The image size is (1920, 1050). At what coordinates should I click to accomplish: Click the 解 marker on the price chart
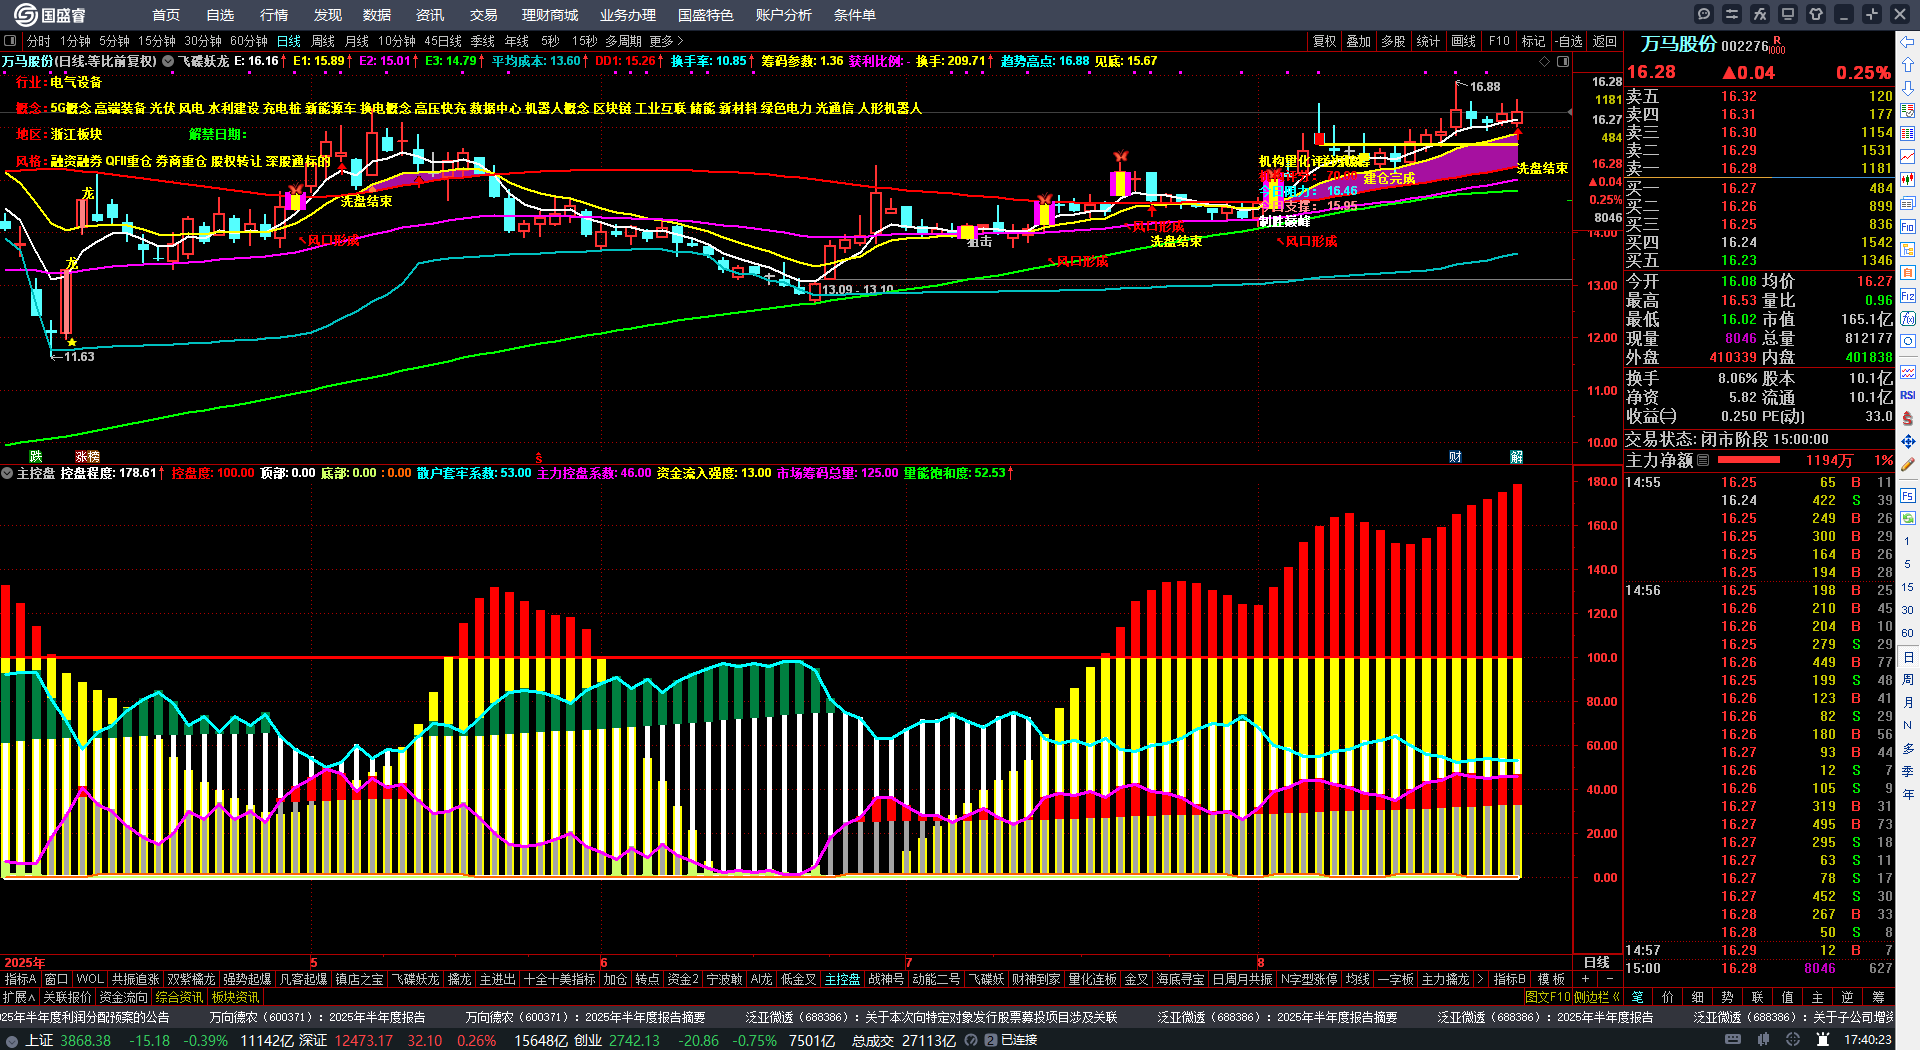click(1516, 457)
